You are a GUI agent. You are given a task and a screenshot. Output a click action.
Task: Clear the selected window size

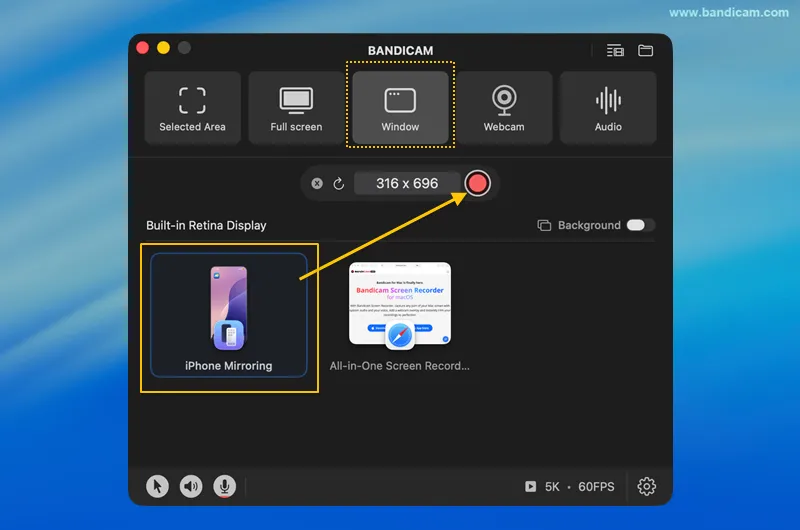[x=317, y=183]
